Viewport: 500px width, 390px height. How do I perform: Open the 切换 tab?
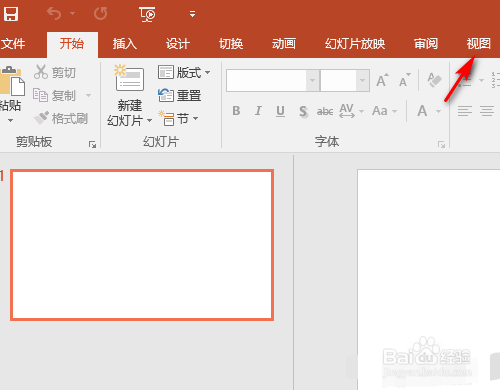point(231,44)
